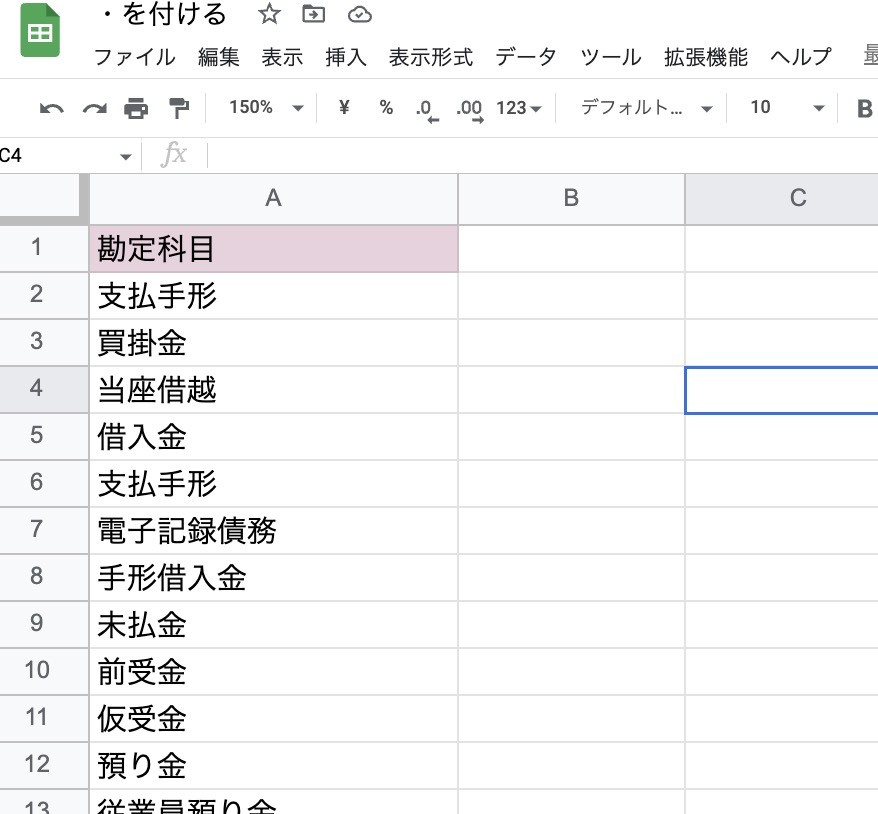The image size is (878, 814).
Task: Open the 拡張機能 menu
Action: [705, 57]
